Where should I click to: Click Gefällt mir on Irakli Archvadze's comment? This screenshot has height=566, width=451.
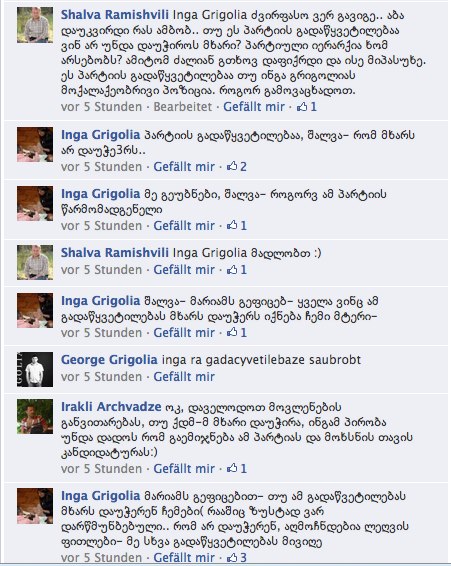(x=184, y=469)
